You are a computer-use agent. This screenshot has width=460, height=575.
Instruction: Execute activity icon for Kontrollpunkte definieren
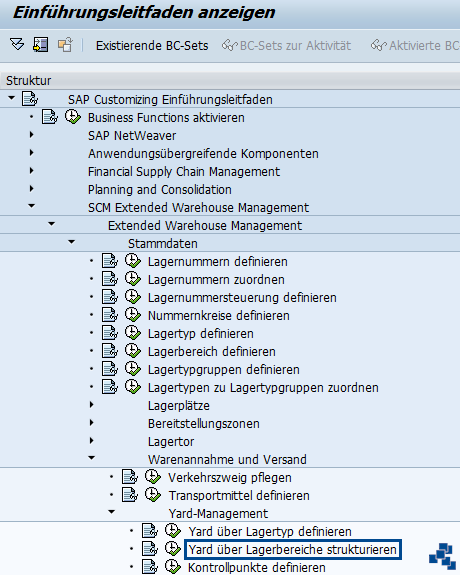(172, 567)
